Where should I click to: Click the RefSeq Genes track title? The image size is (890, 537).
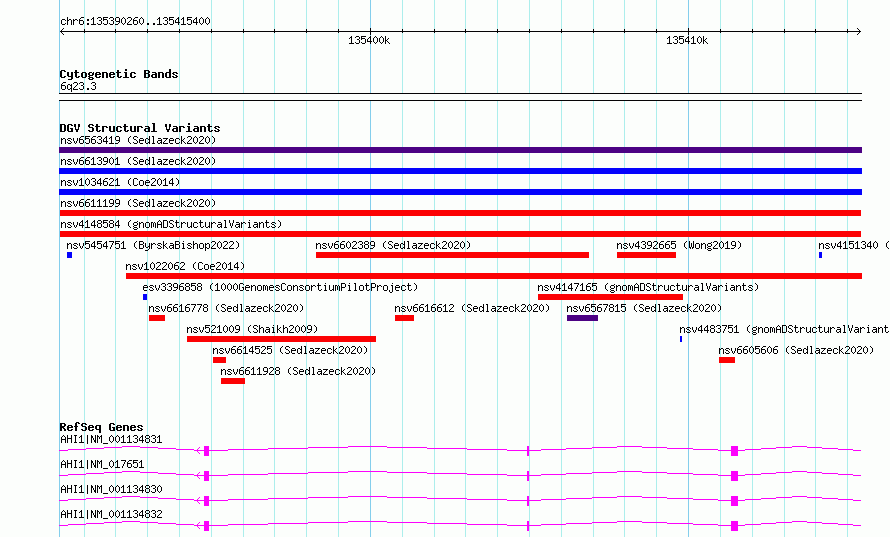(x=101, y=427)
